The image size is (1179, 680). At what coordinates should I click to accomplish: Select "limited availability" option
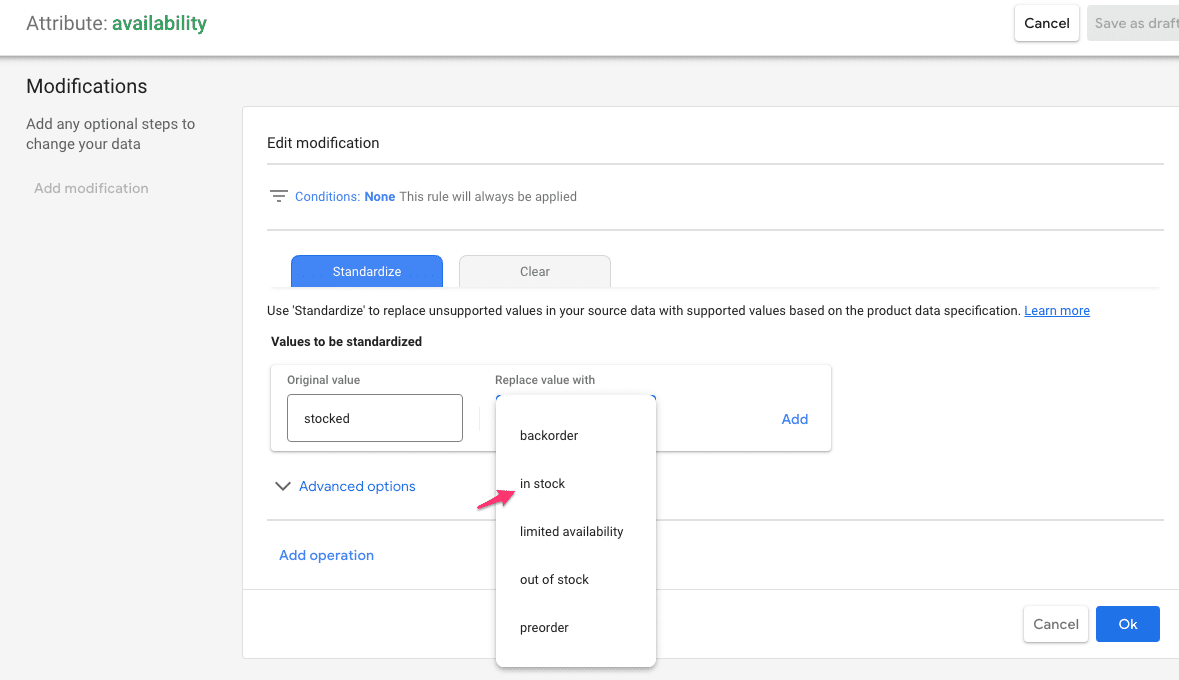click(570, 531)
